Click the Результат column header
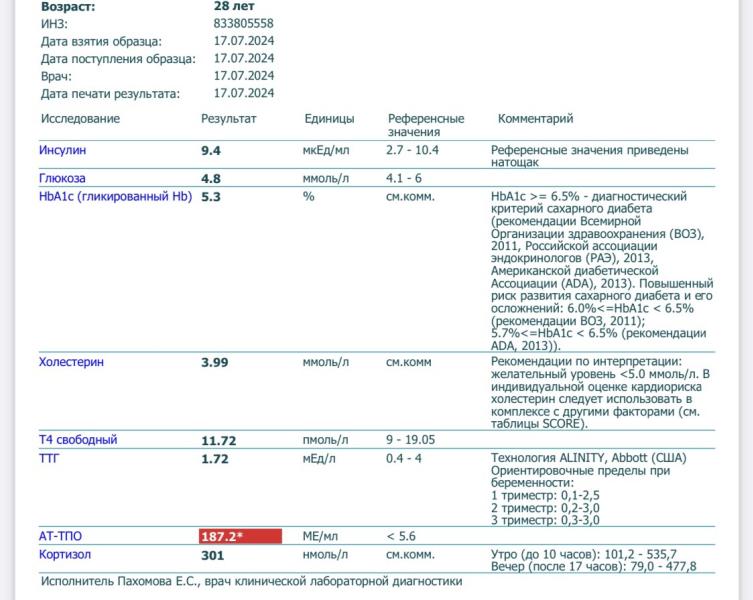Viewport: 753px width, 600px height. tap(229, 119)
